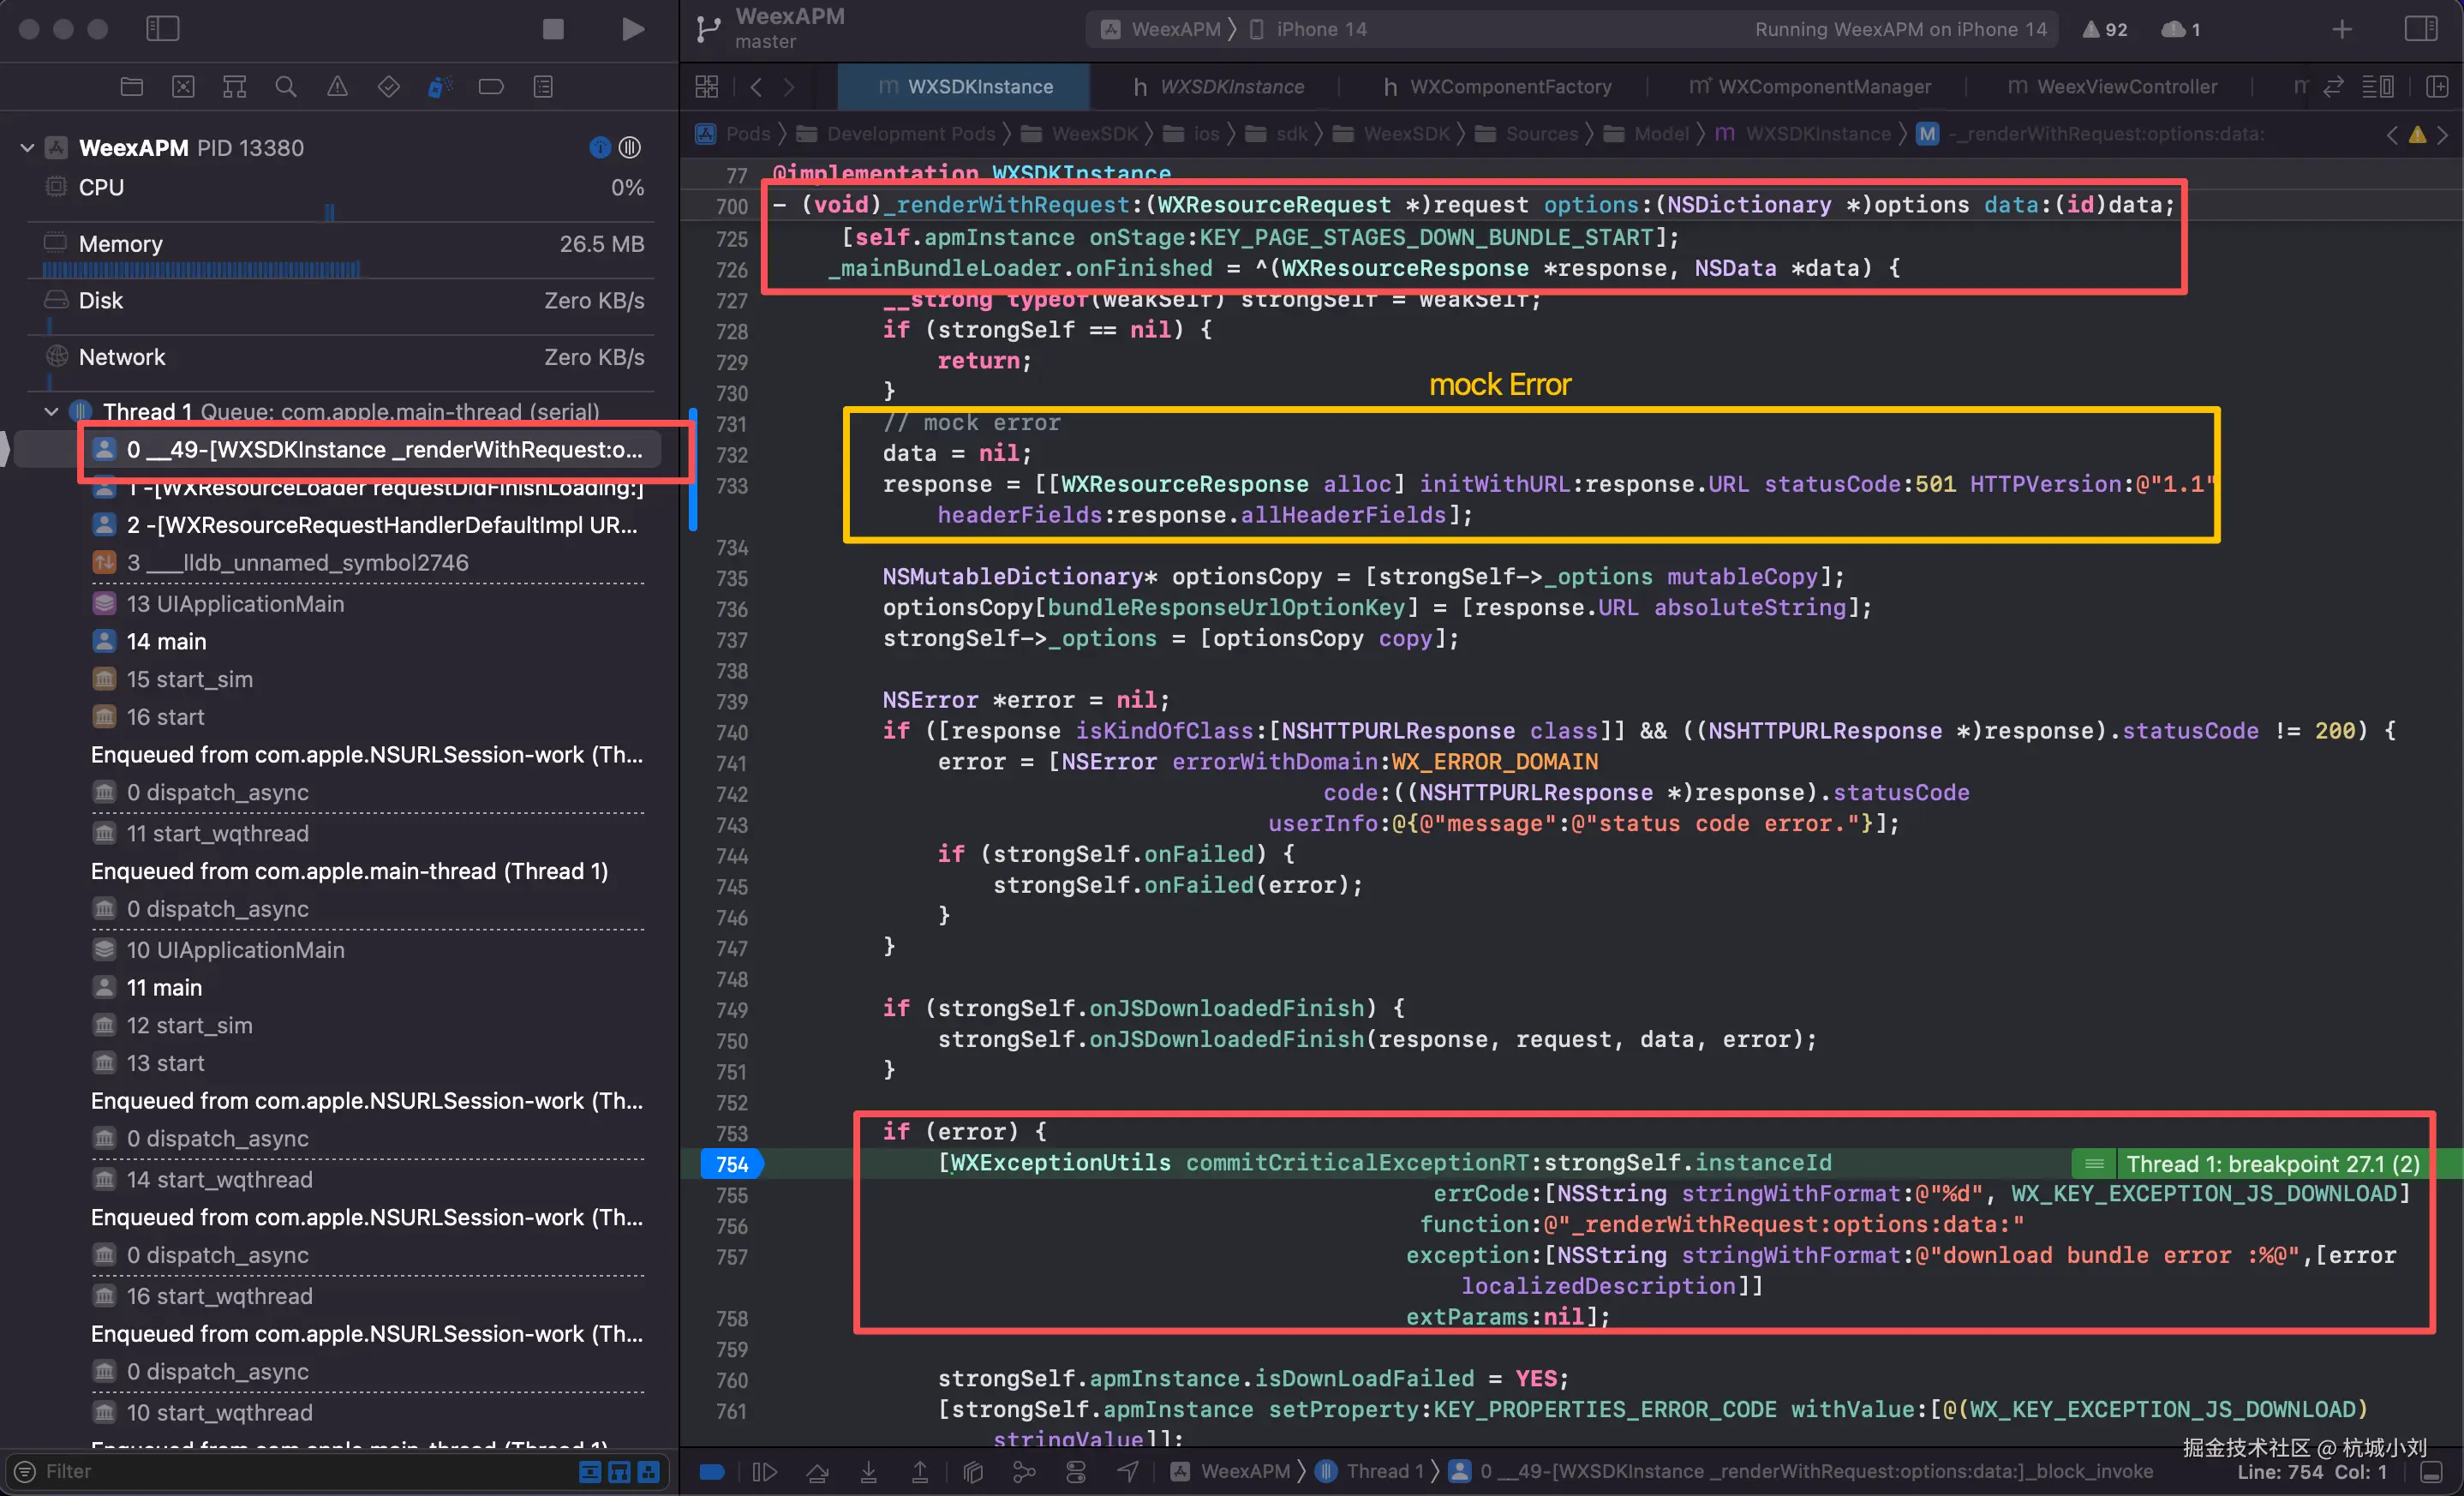Toggle the left navigator sidebar

pos(162,29)
